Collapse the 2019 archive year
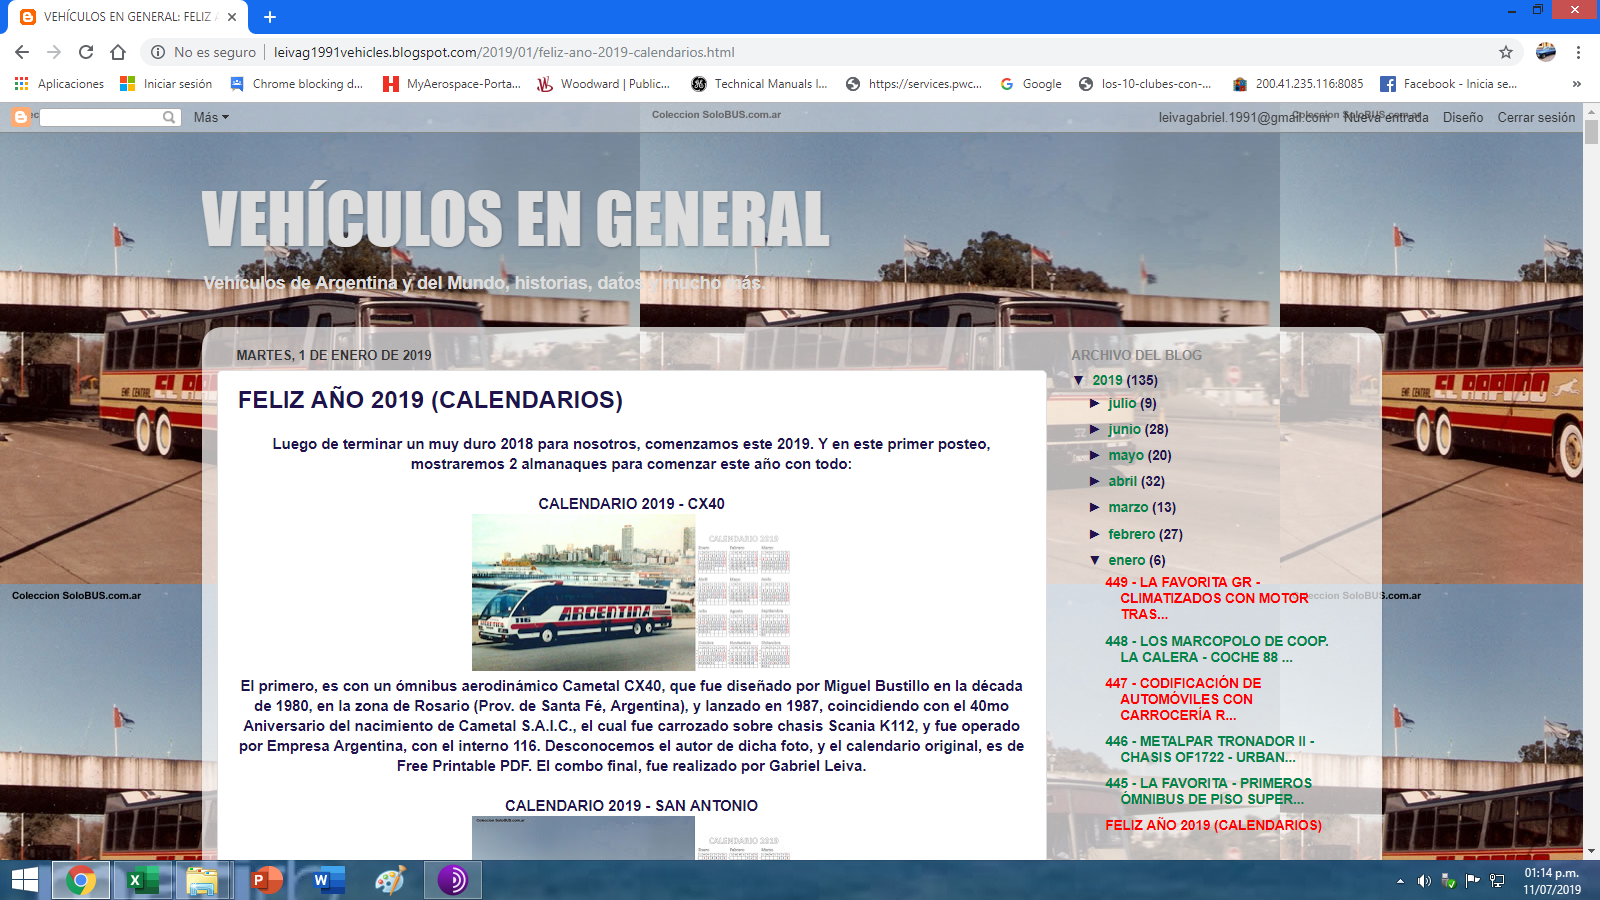 point(1079,380)
